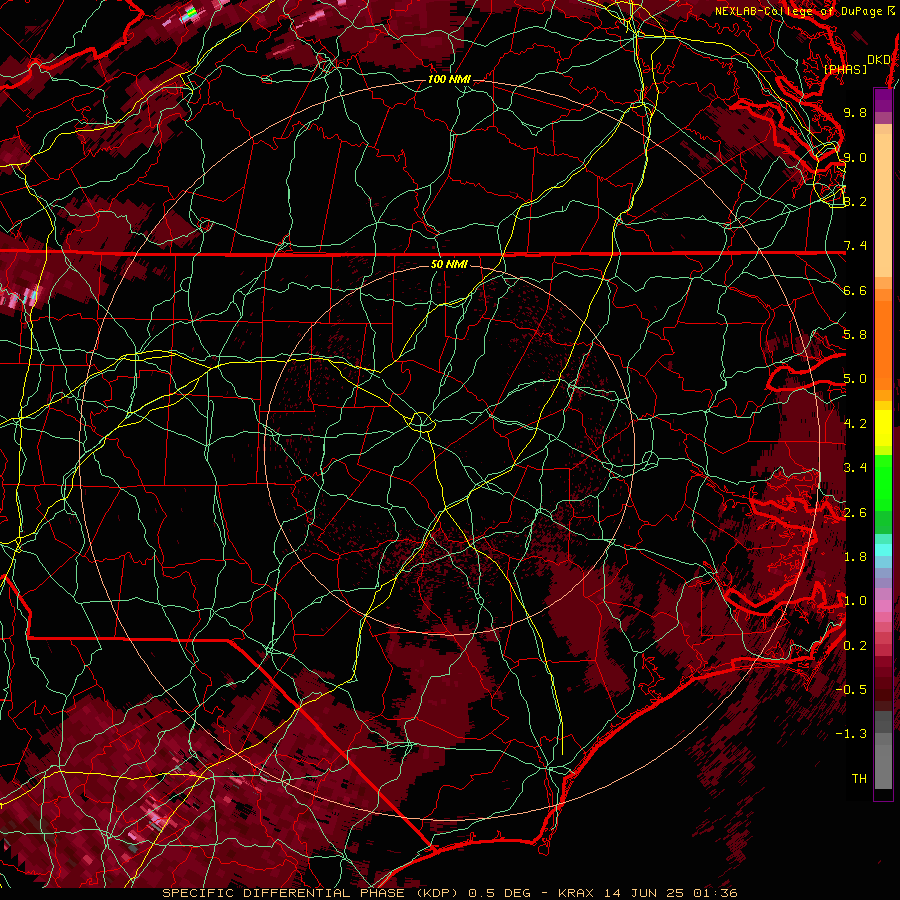
Task: Click the 6.6 scale value
Action: (855, 290)
